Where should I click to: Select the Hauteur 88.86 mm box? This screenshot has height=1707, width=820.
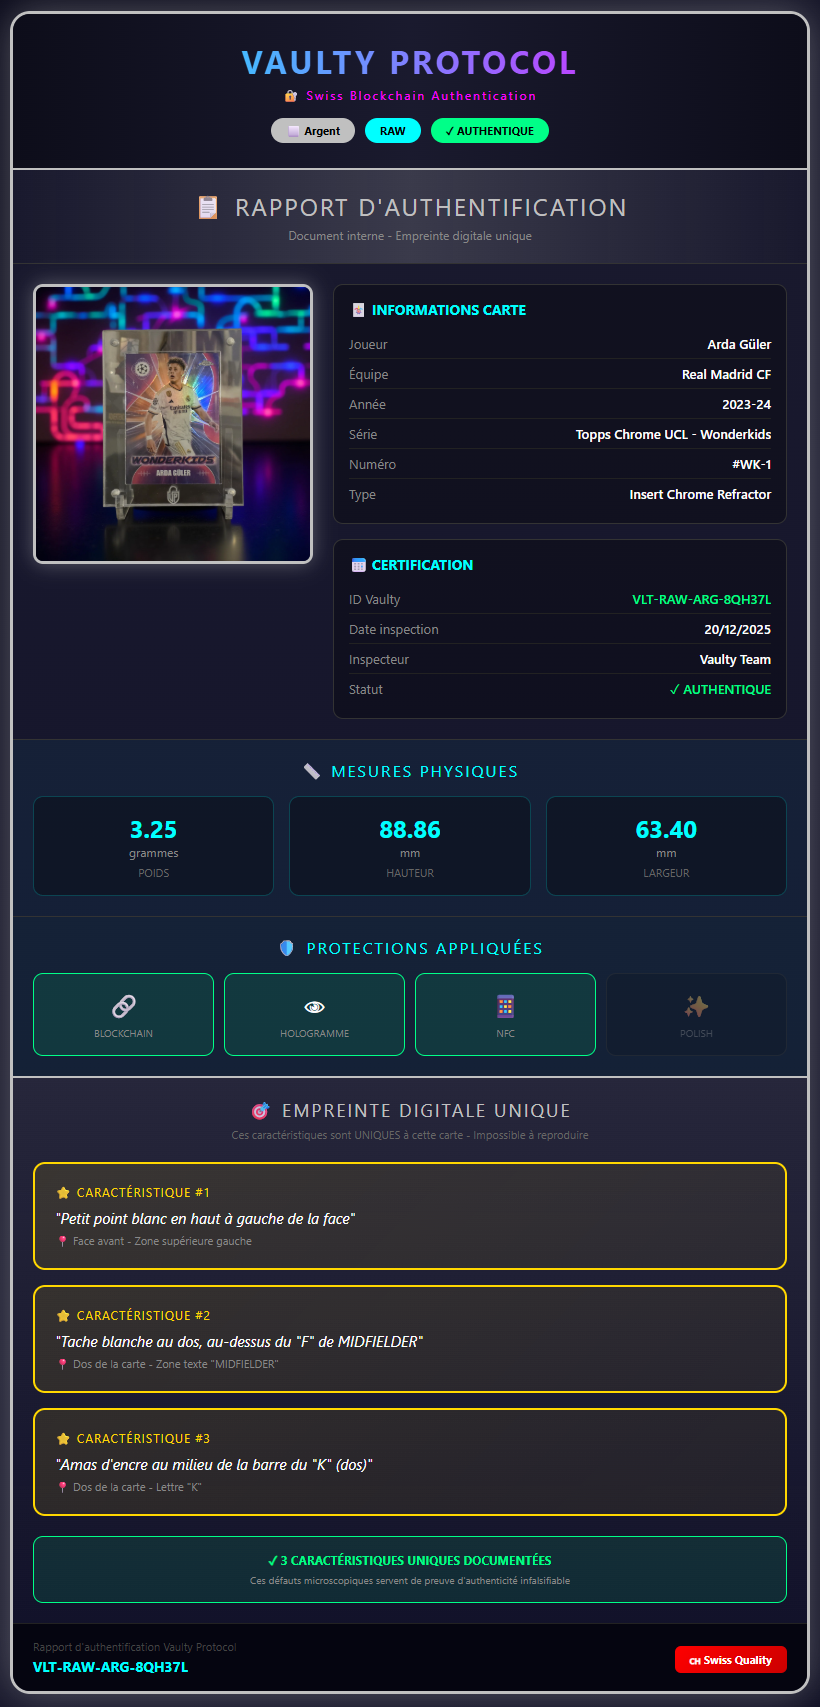click(x=410, y=846)
